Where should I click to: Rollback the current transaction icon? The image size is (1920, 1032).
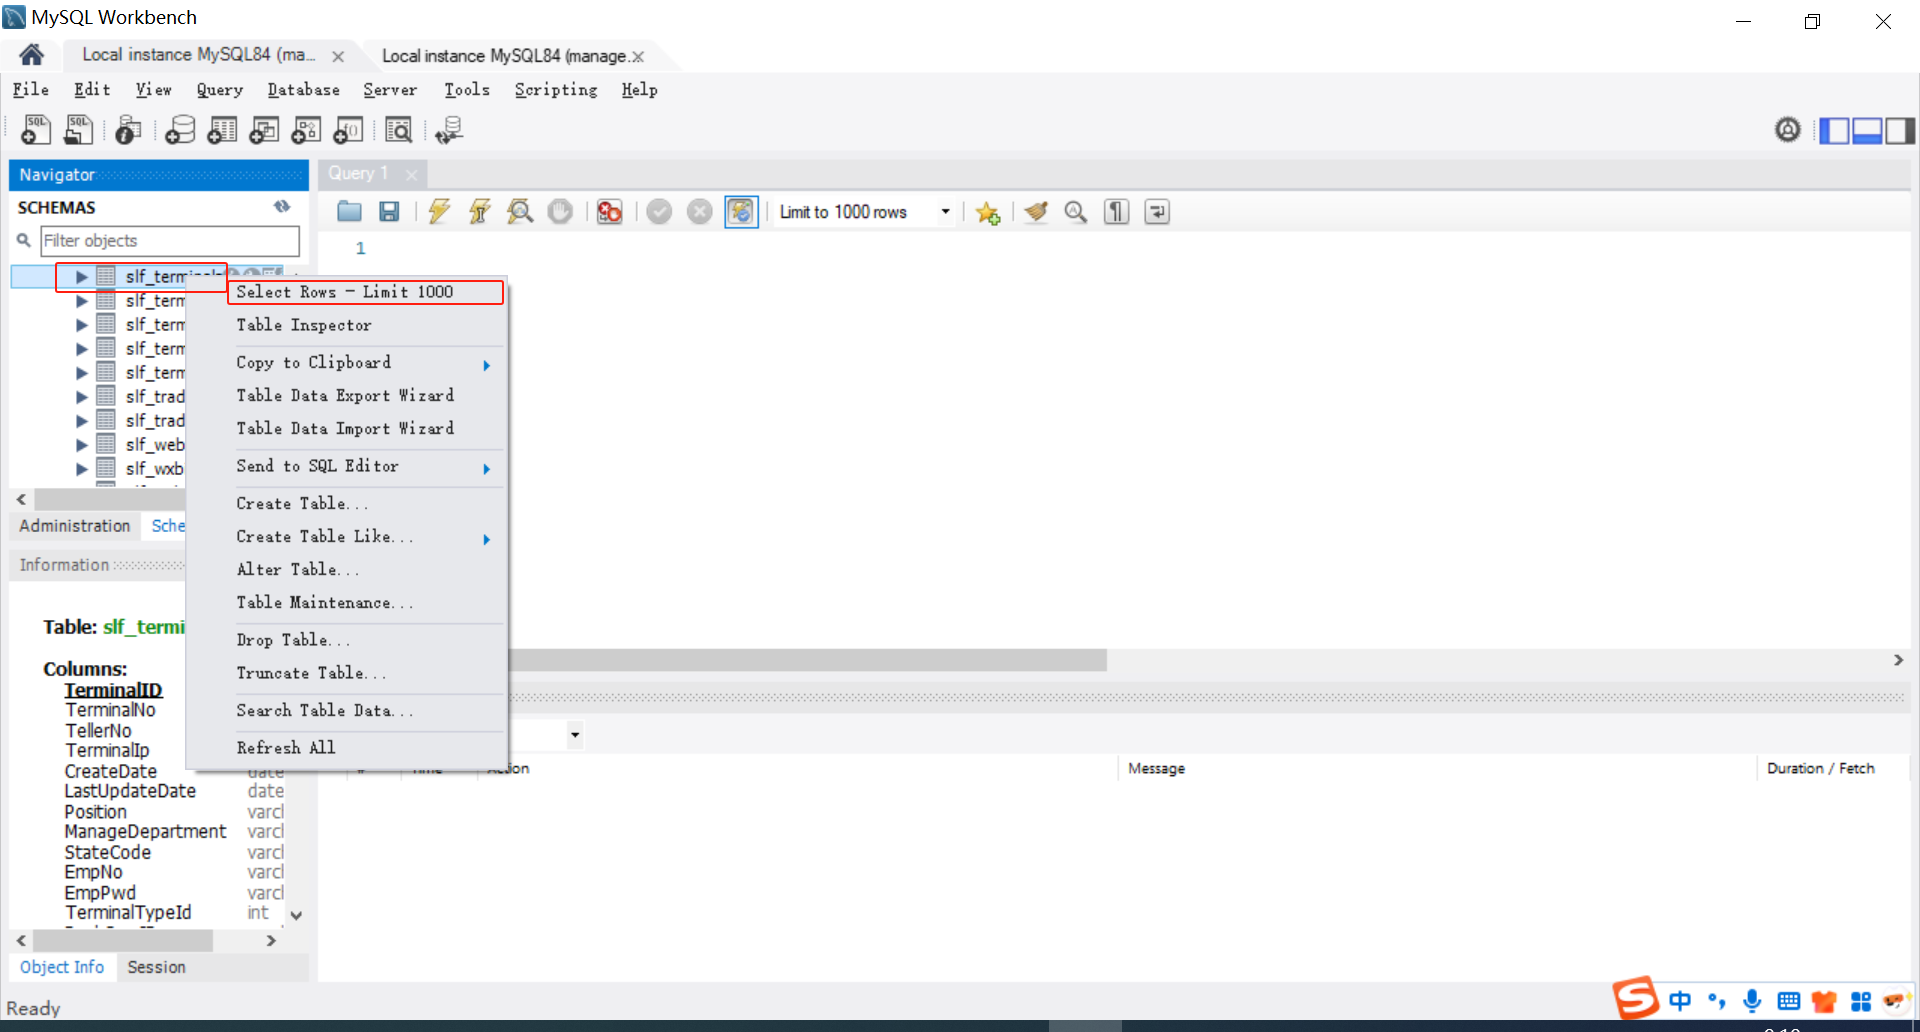click(700, 212)
